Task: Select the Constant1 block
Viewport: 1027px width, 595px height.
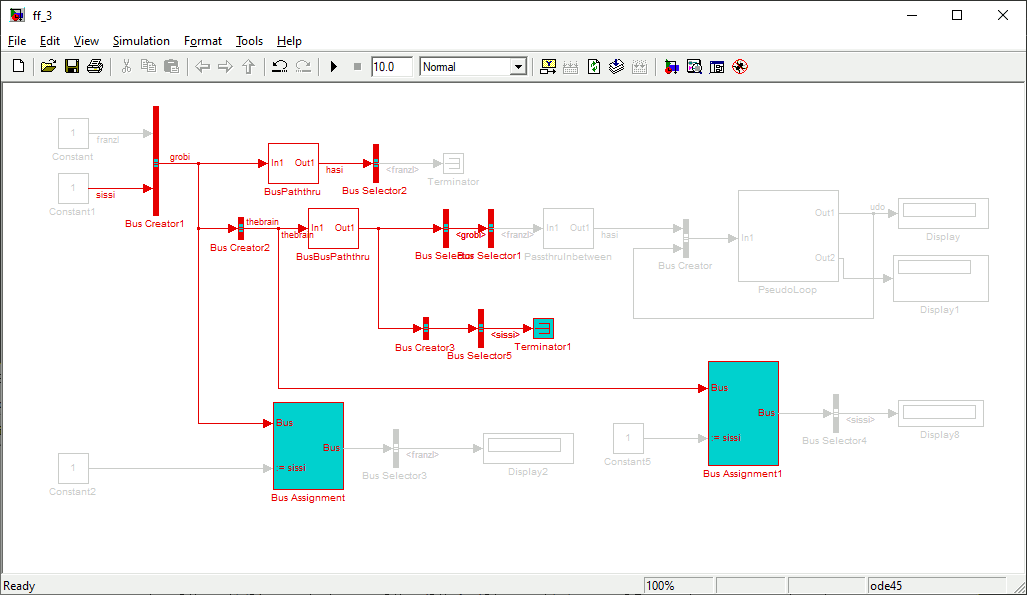Action: pos(73,189)
